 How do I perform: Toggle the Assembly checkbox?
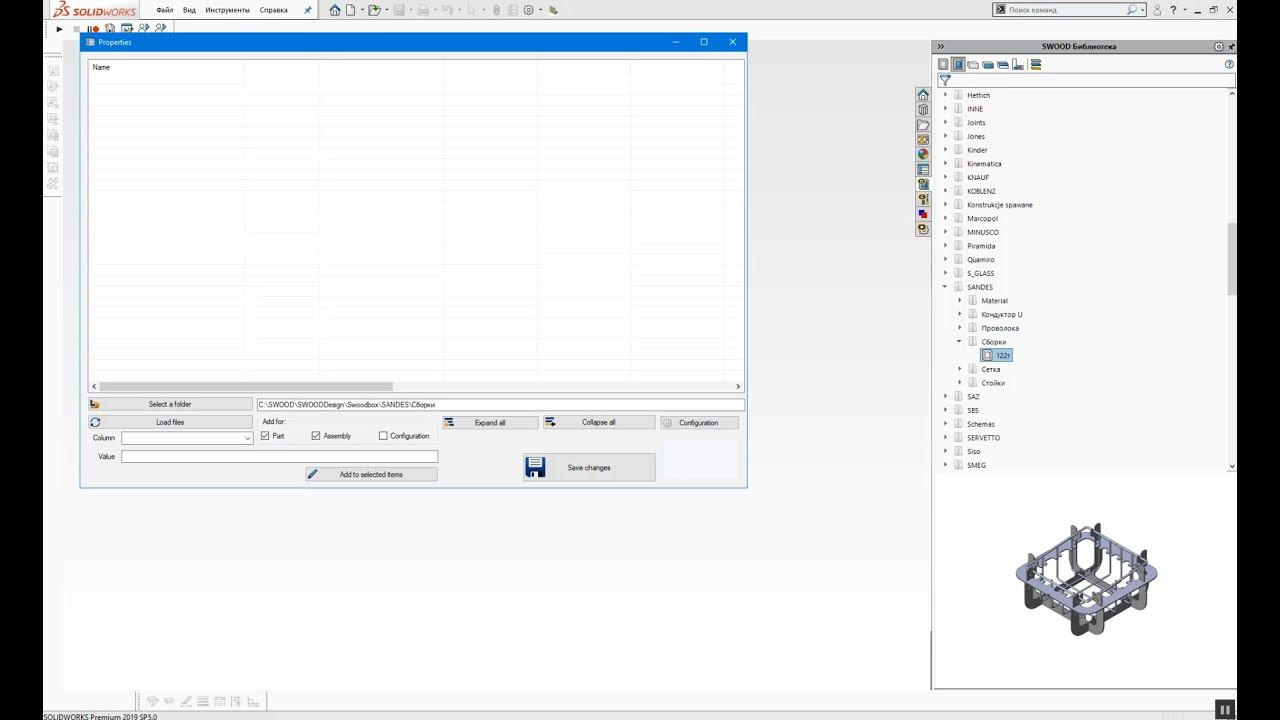pos(316,436)
